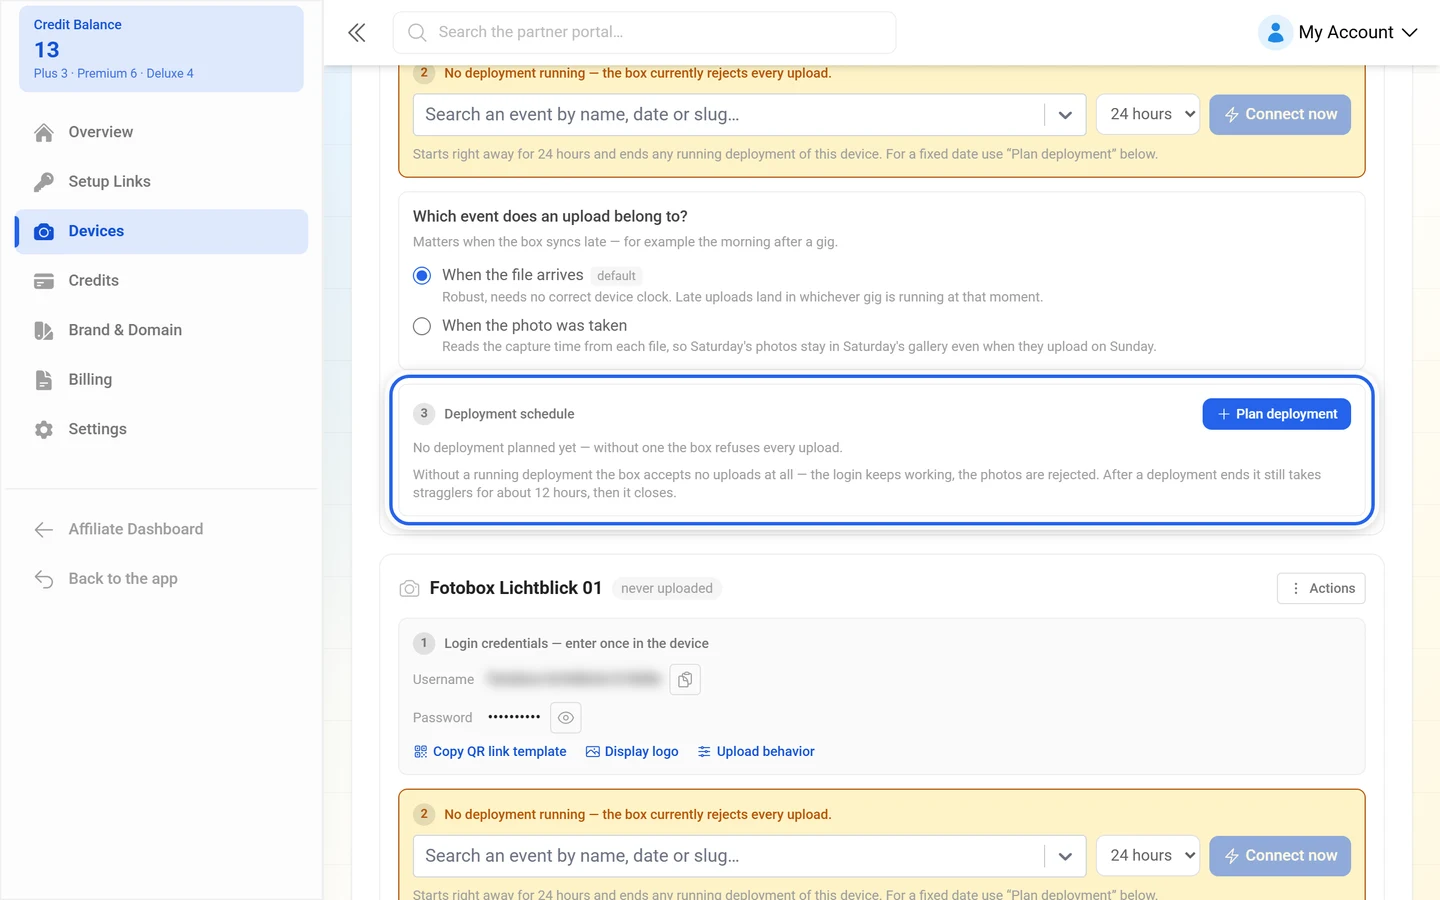Return via the Back to the app icon
The image size is (1440, 900).
[44, 579]
